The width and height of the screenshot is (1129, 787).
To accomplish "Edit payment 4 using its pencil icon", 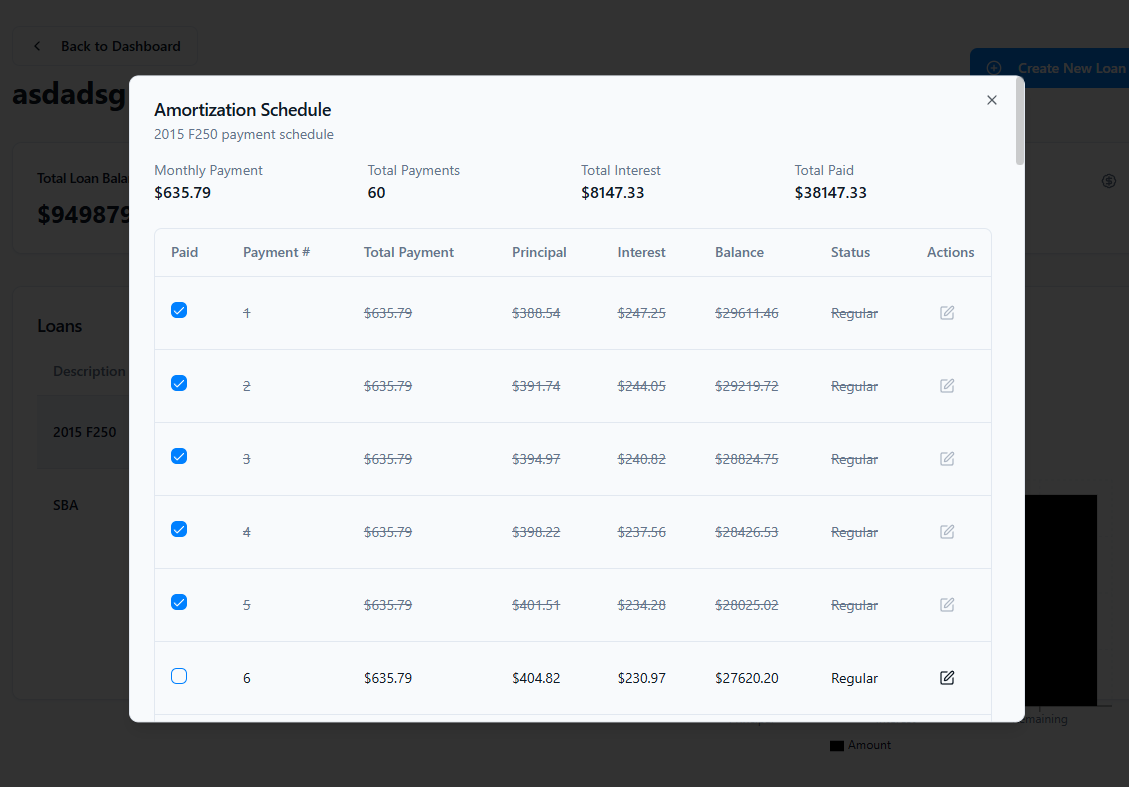I will click(947, 532).
